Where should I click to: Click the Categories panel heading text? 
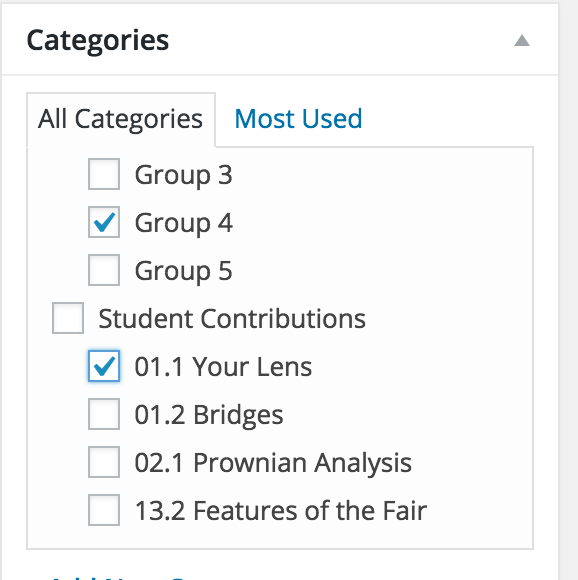[98, 41]
